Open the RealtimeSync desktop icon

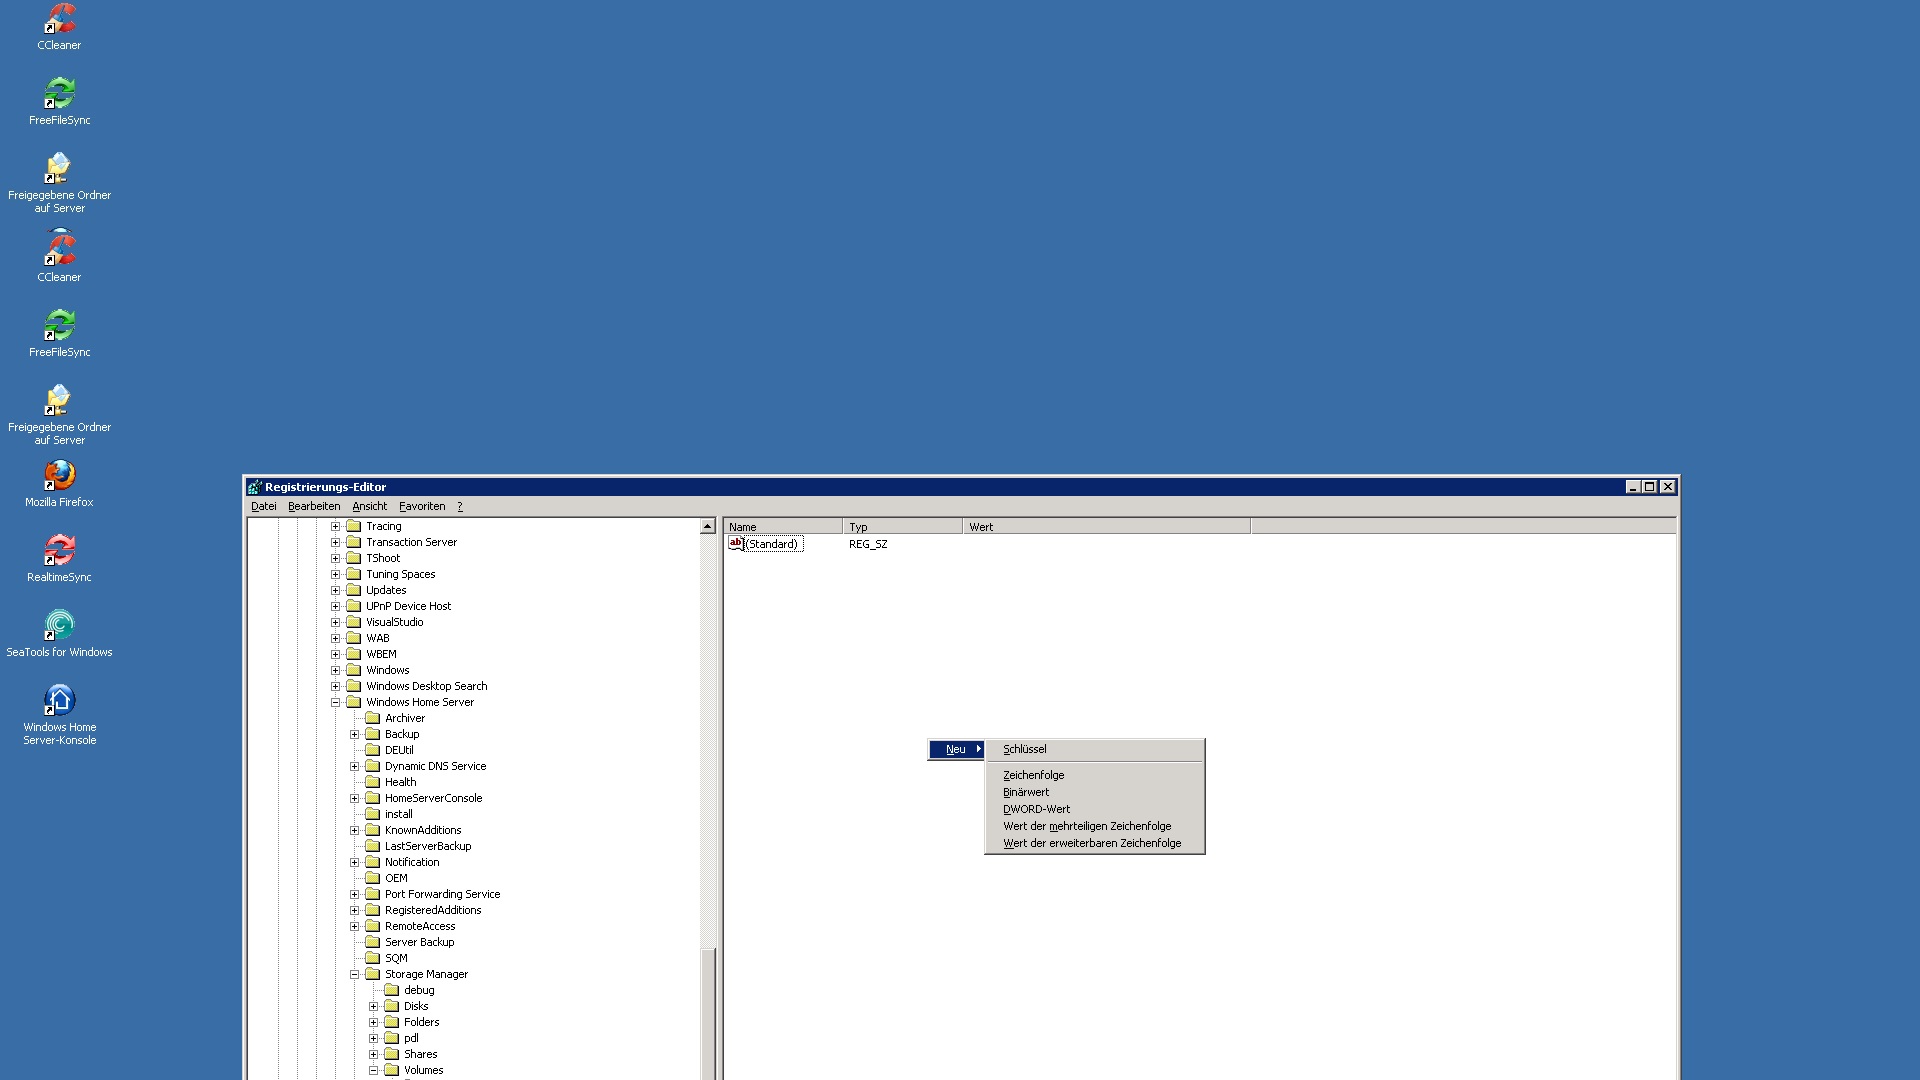(59, 552)
